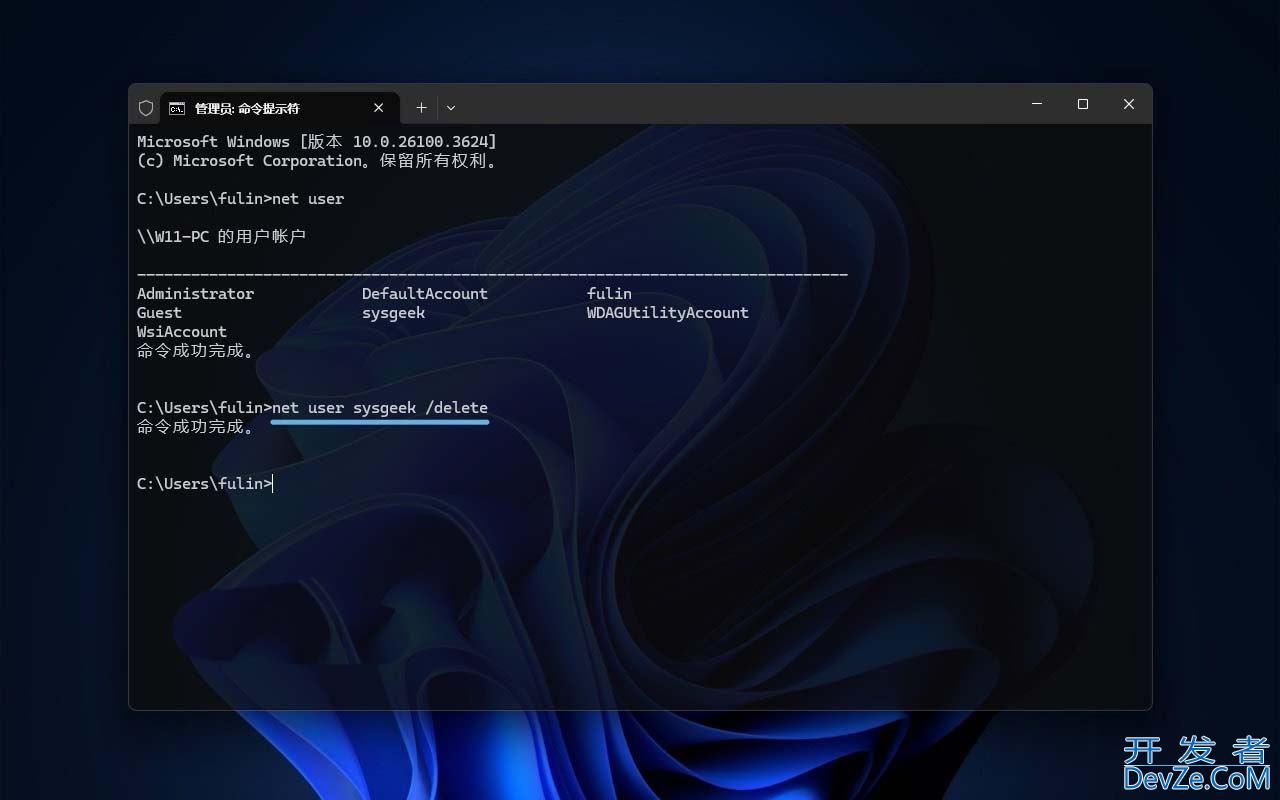The height and width of the screenshot is (800, 1280).
Task: Click the 'net user sysgeek /delete' command
Action: click(x=380, y=408)
